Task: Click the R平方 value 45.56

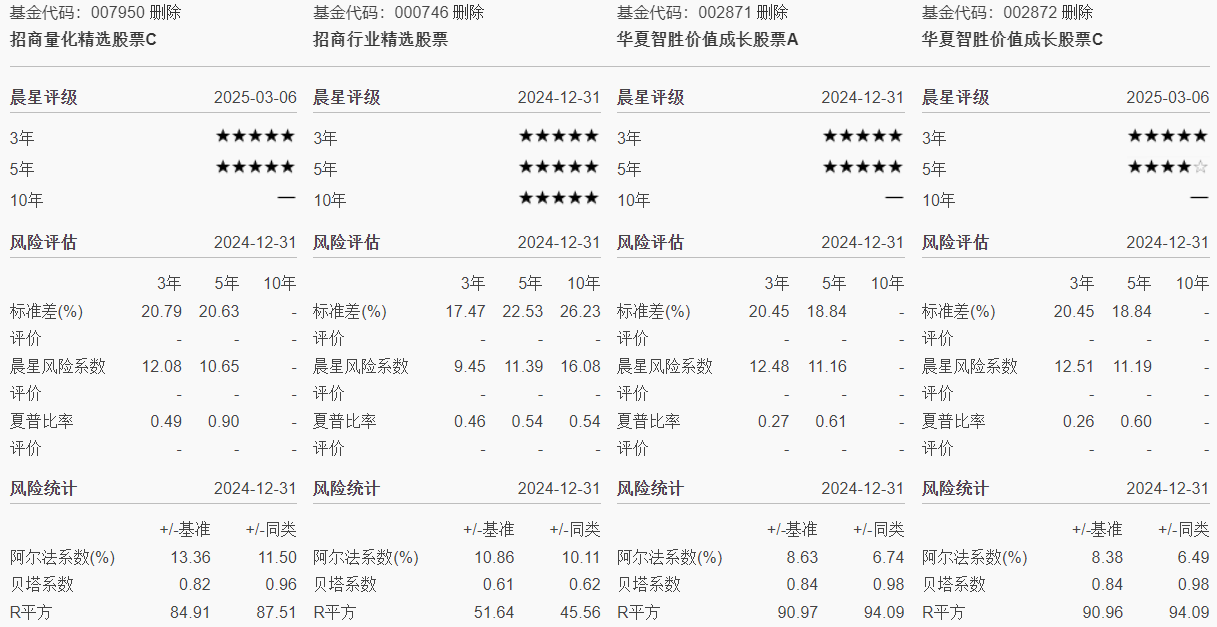Action: point(580,612)
